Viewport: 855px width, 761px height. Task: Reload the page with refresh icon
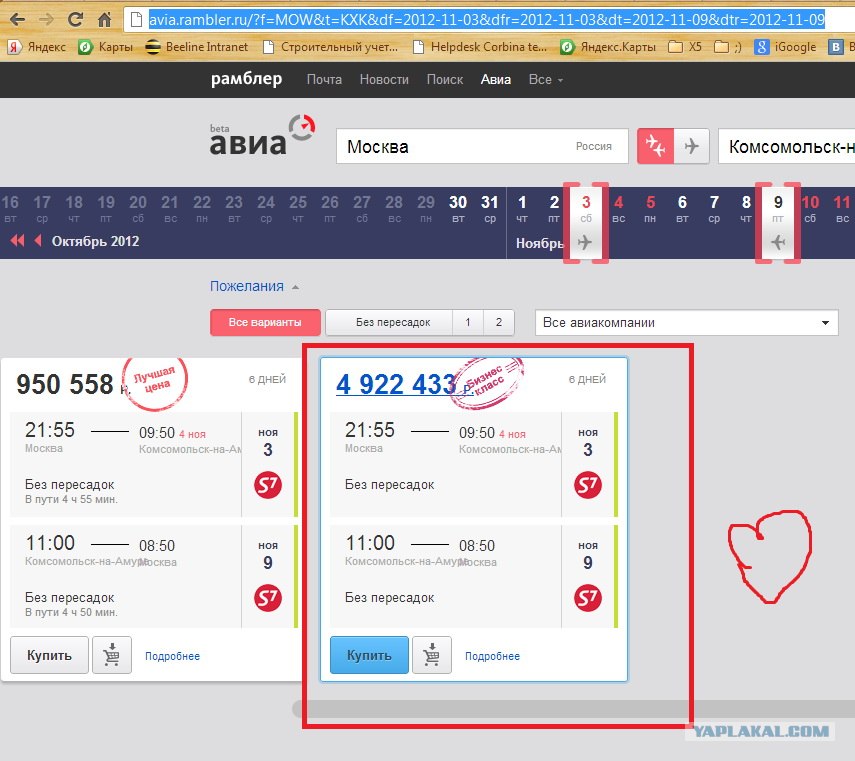coord(75,20)
